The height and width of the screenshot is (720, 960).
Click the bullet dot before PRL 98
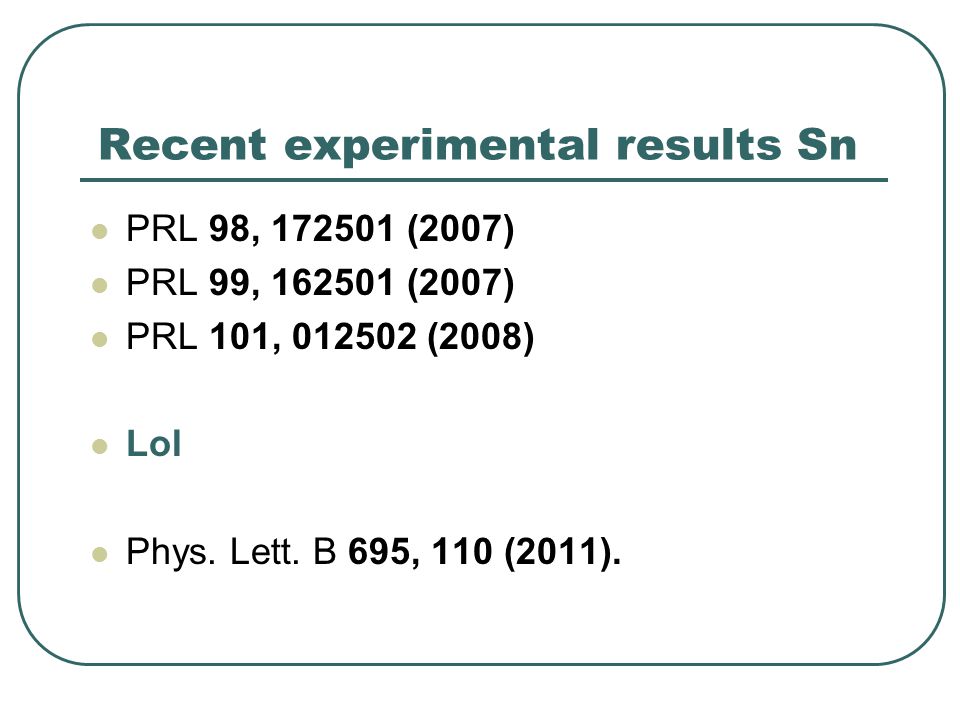[100, 231]
